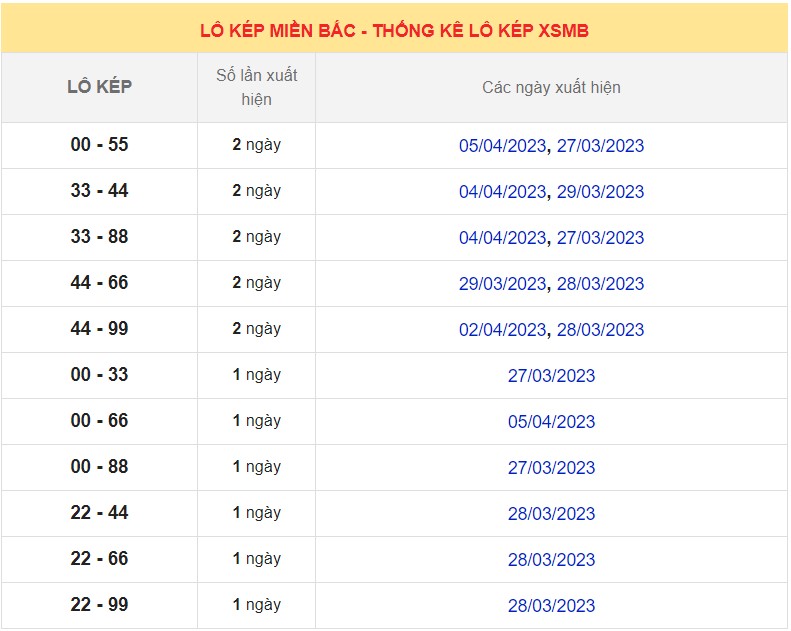Click 27/03/2023 in the 00 - 88 row
Image resolution: width=791 pixels, height=631 pixels.
coord(551,468)
